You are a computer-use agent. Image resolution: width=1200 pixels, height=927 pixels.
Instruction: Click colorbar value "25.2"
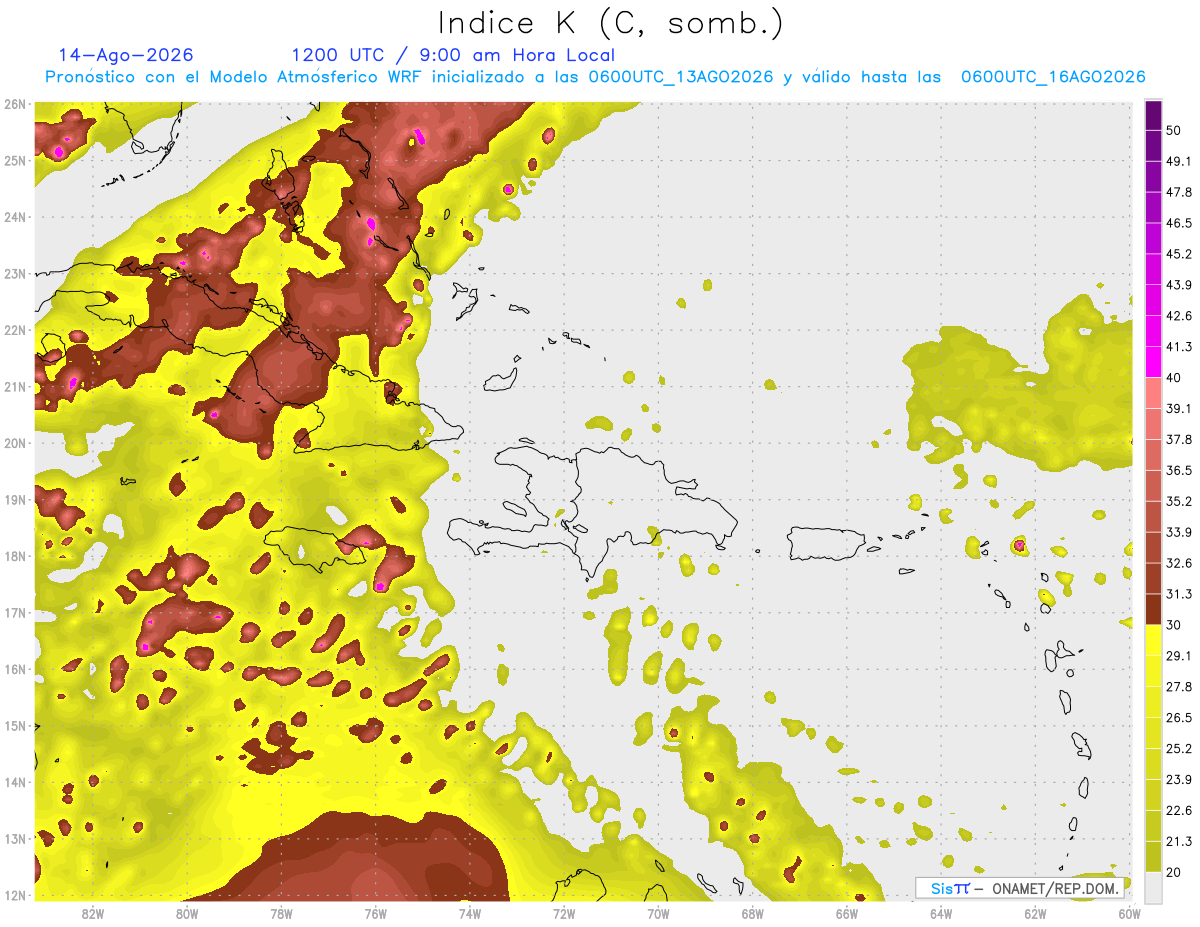click(1178, 749)
